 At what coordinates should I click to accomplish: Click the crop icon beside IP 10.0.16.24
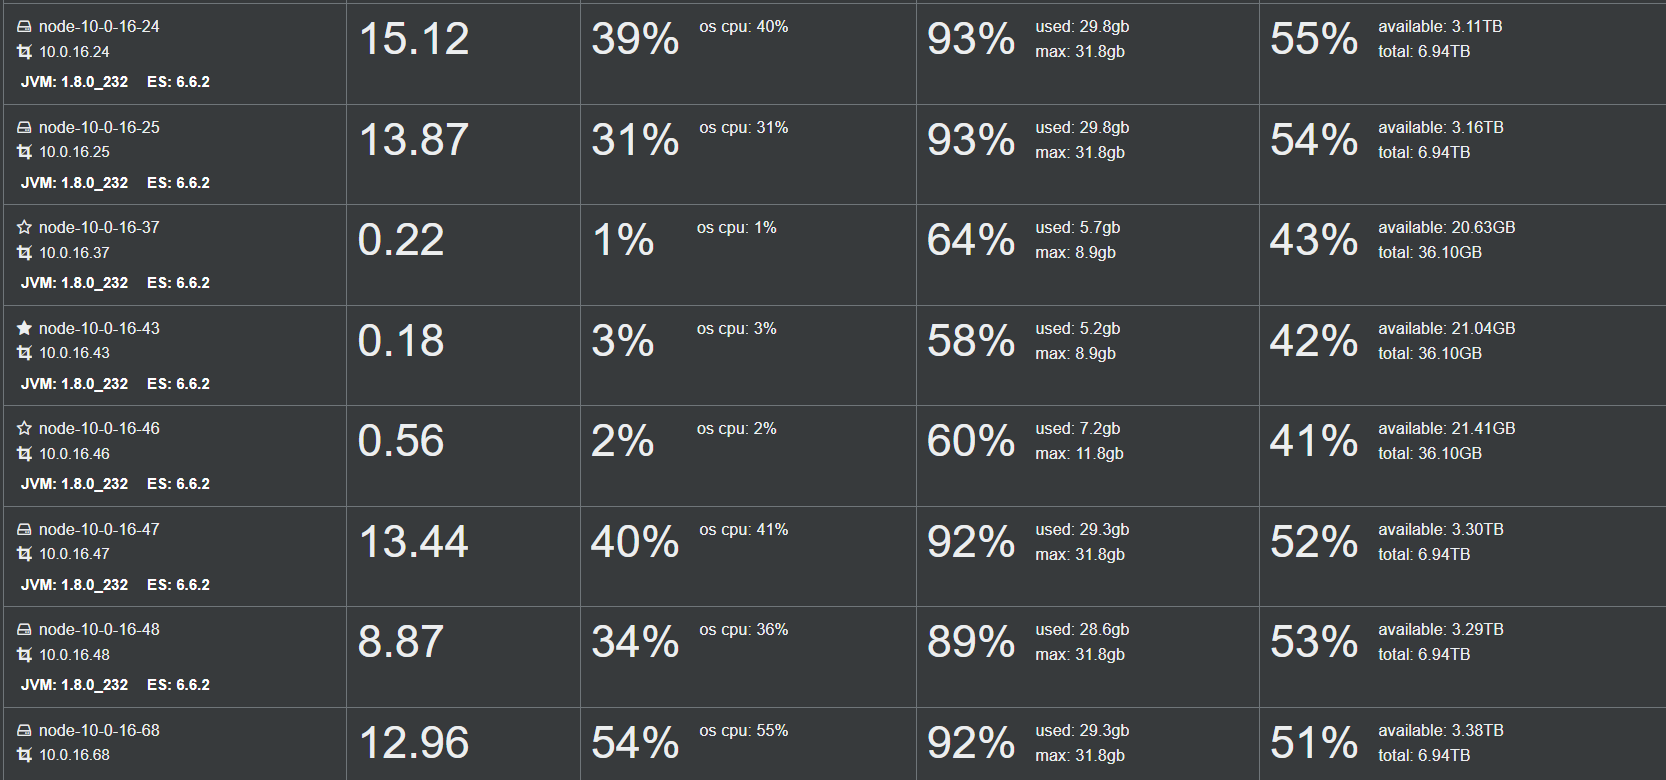tap(24, 52)
